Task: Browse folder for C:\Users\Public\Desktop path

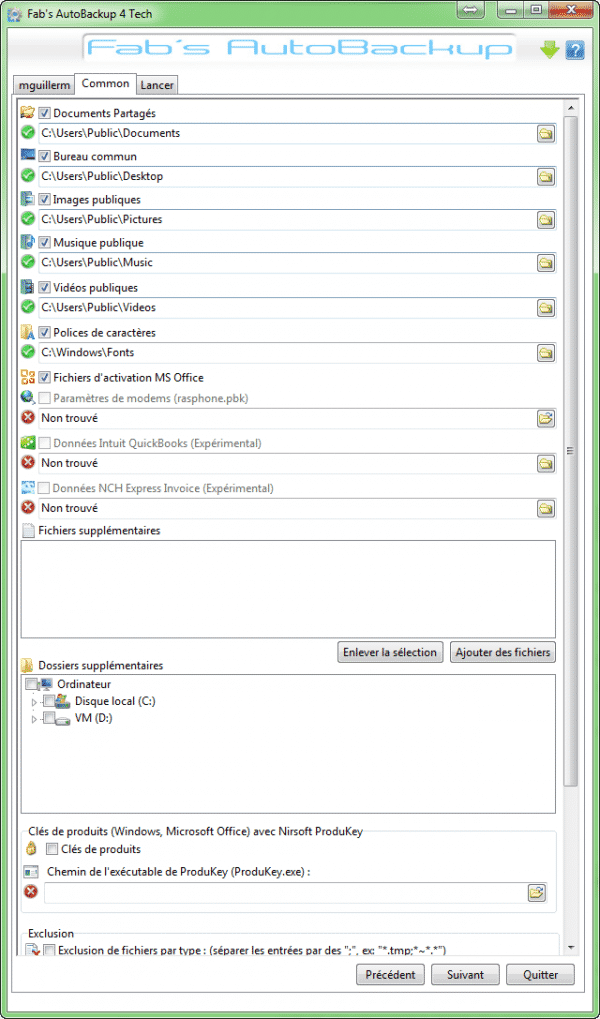Action: pos(545,177)
